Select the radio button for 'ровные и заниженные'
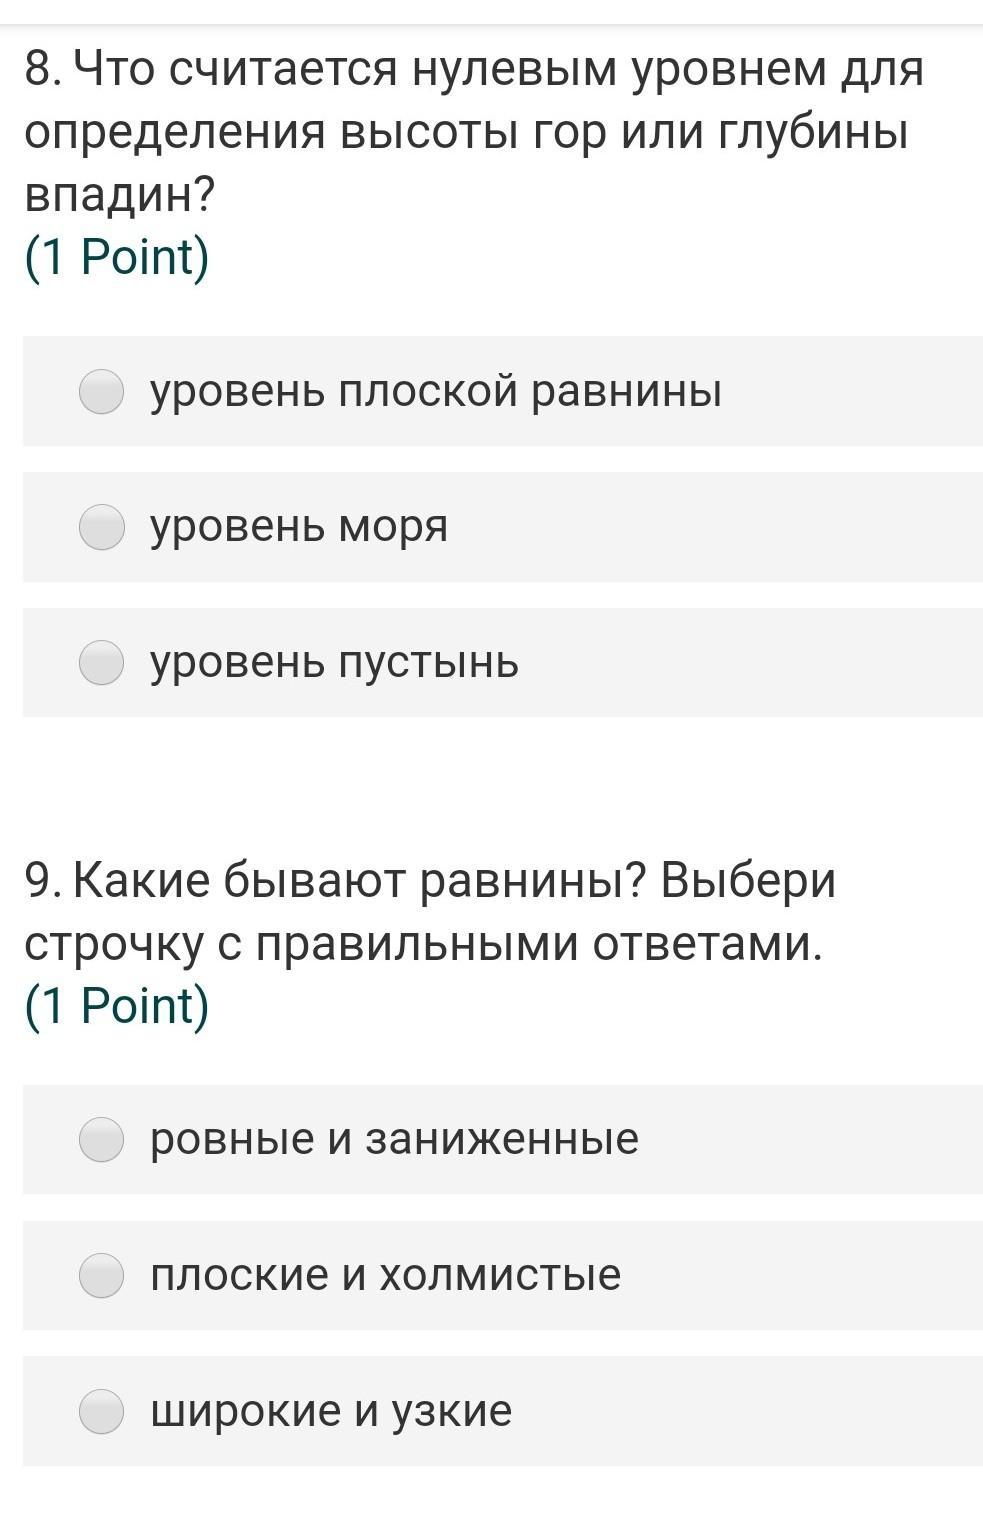Image resolution: width=983 pixels, height=1513 pixels. coord(101,1139)
